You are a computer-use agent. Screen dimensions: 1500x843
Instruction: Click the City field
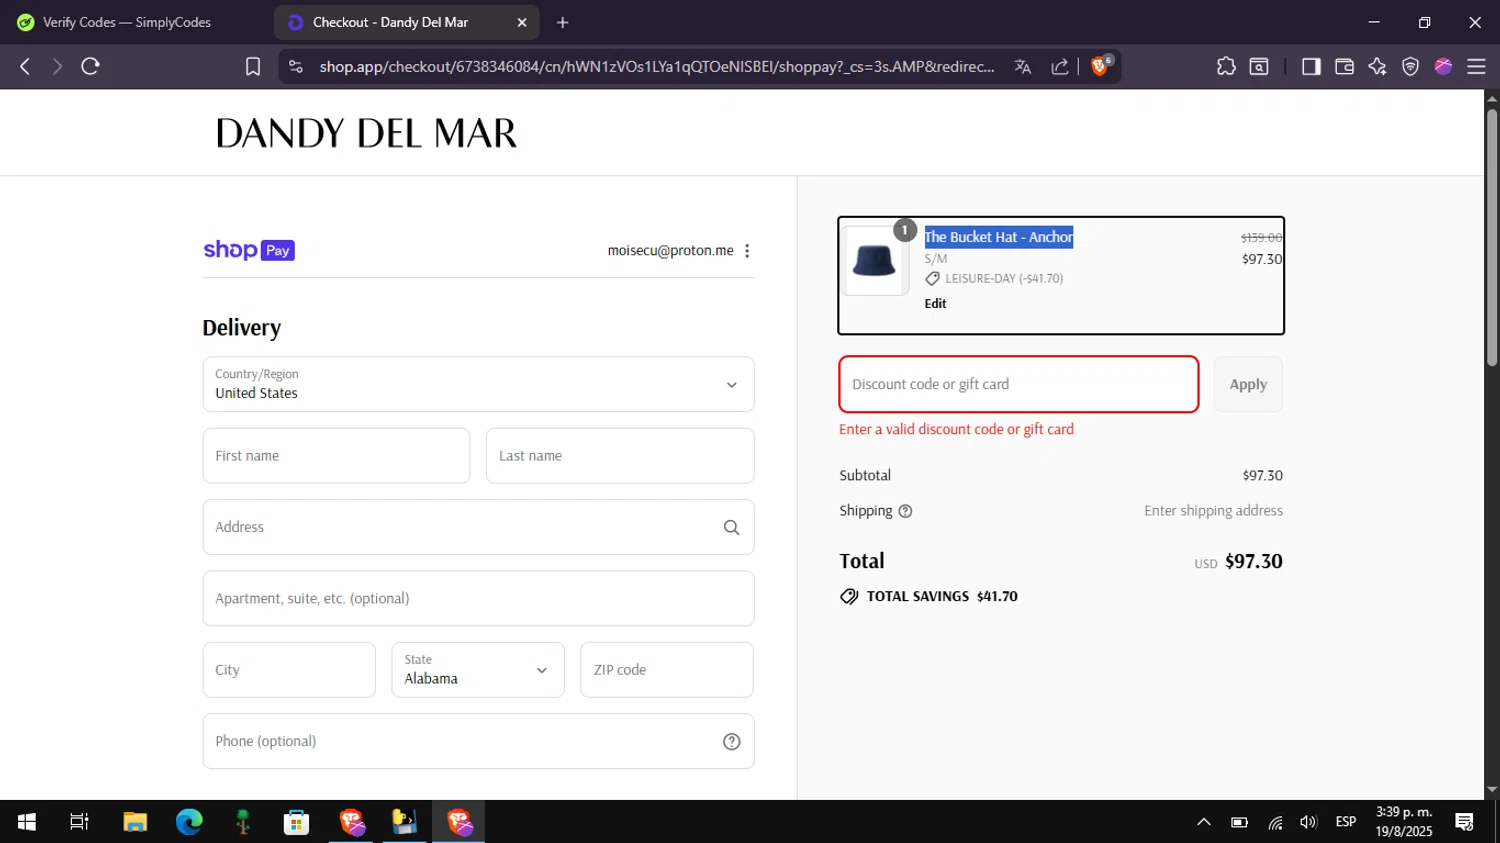[x=289, y=670]
